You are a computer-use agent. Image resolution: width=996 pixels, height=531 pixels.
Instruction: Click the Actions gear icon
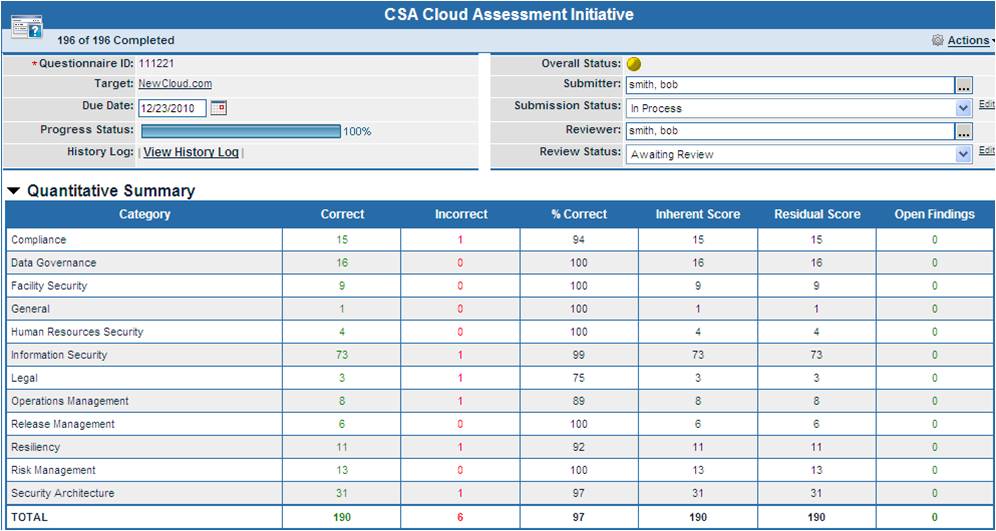click(938, 41)
